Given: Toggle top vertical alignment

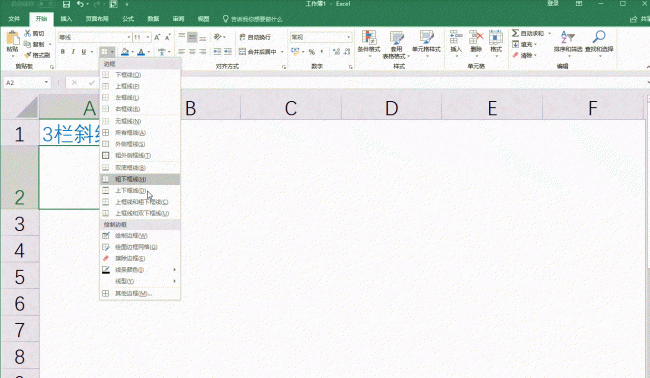Looking at the screenshot, I should [182, 37].
